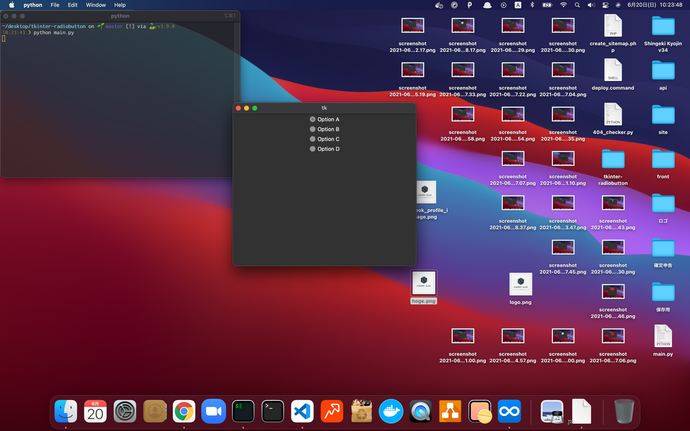
Task: Close the tk window with red button
Action: coord(239,108)
